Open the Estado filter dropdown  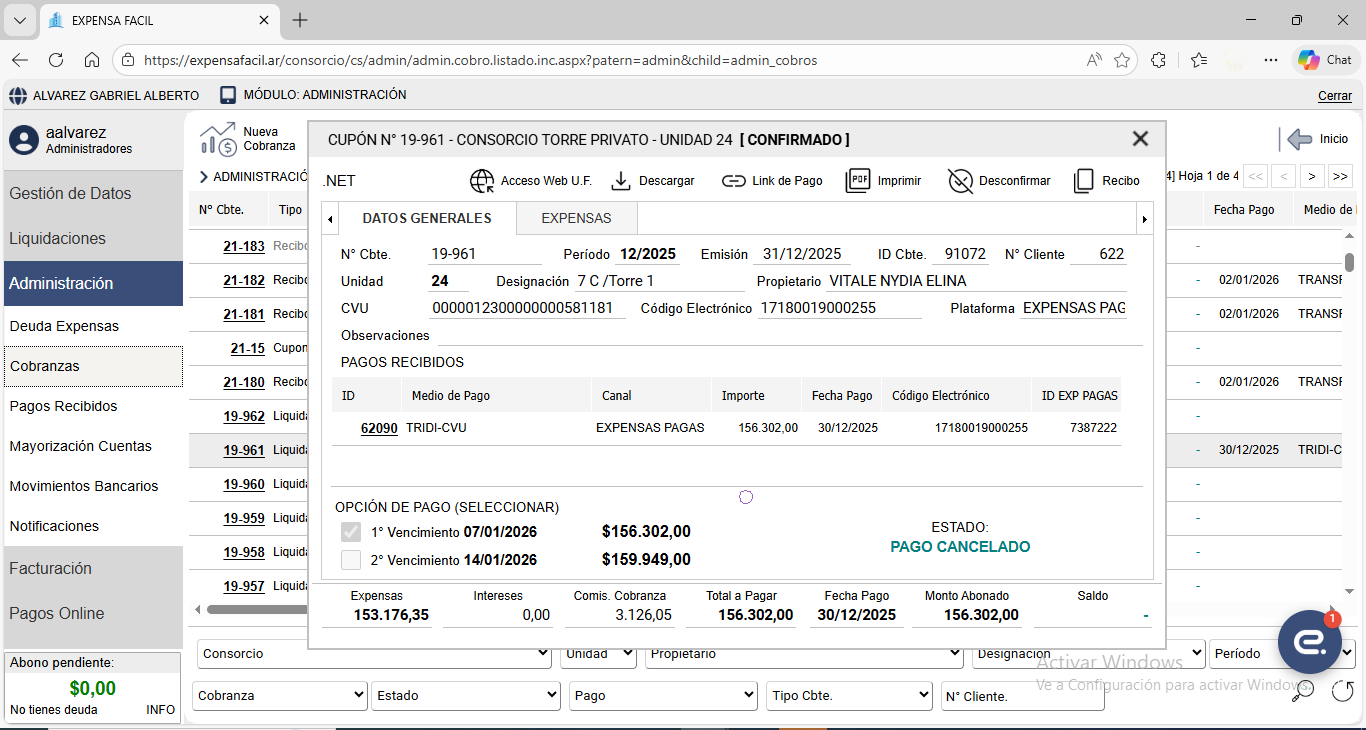(x=465, y=696)
